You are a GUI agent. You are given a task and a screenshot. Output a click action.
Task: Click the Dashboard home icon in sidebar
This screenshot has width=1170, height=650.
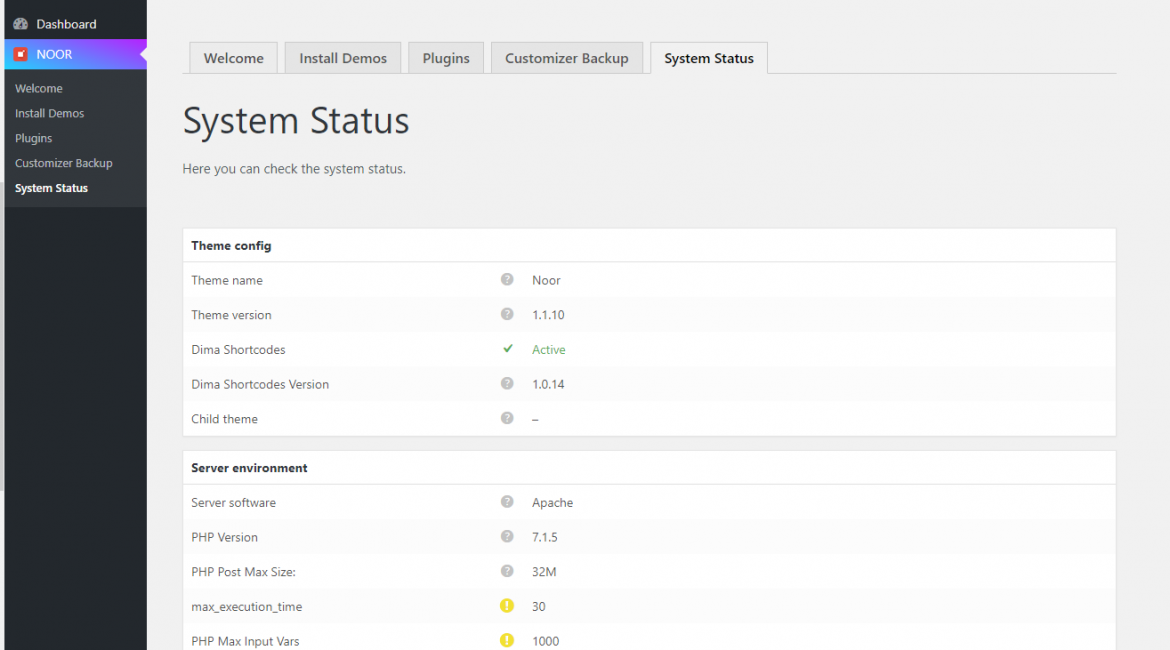[x=22, y=22]
